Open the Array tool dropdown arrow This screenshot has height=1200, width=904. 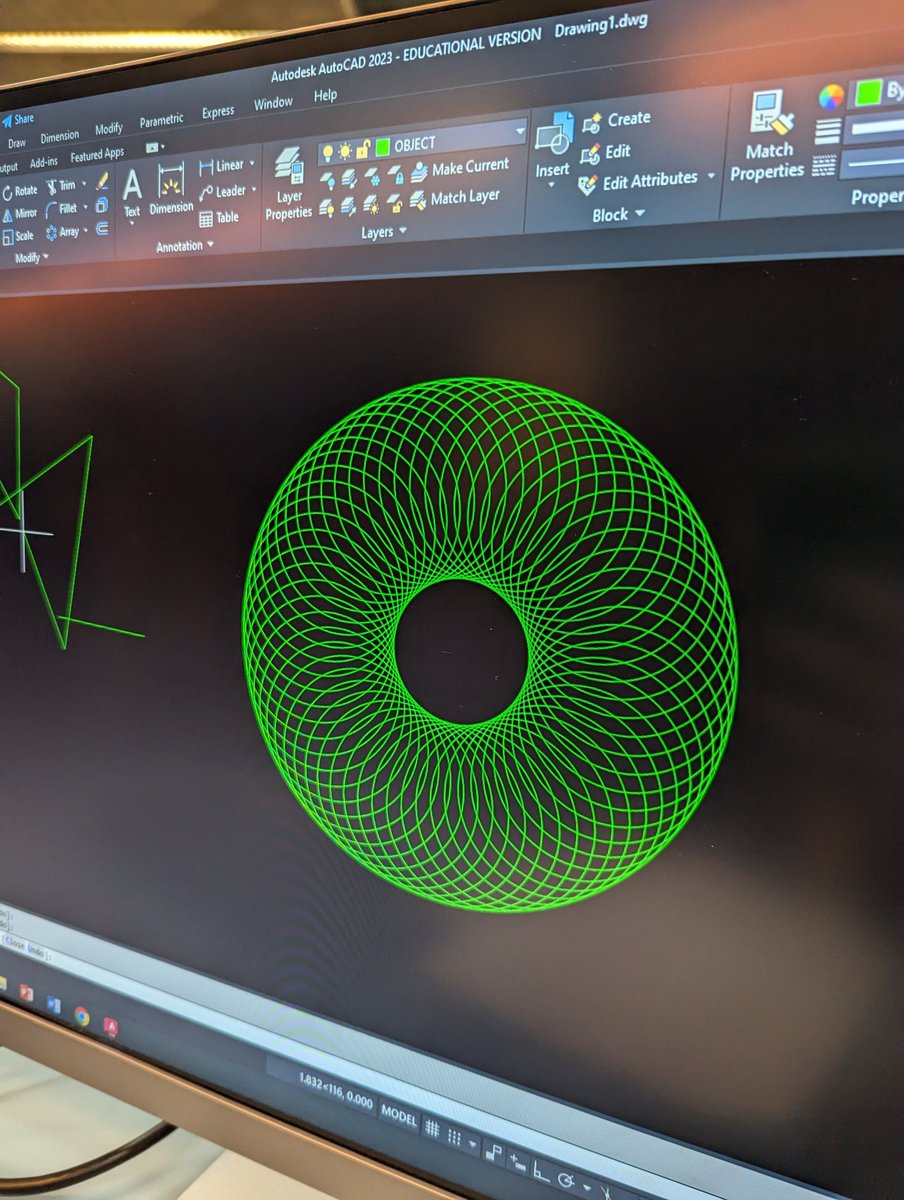click(86, 230)
